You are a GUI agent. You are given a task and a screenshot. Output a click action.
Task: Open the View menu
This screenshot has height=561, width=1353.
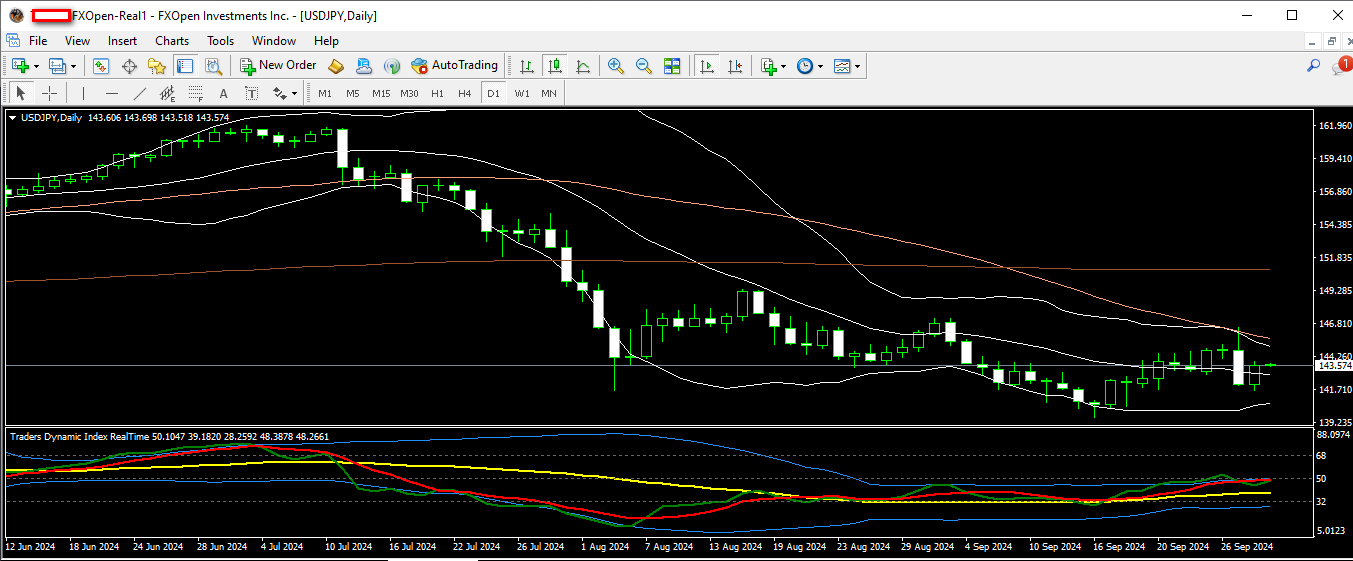[x=77, y=41]
